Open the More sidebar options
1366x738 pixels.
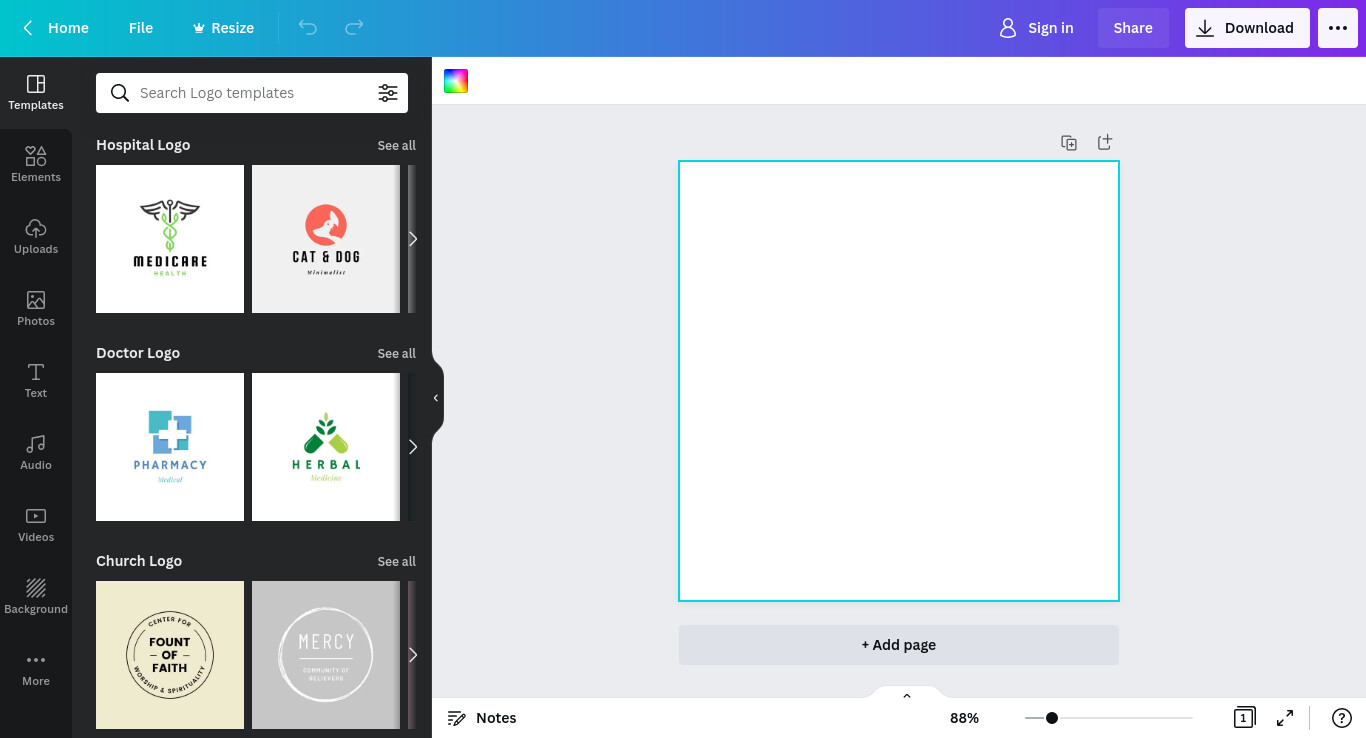pos(36,669)
